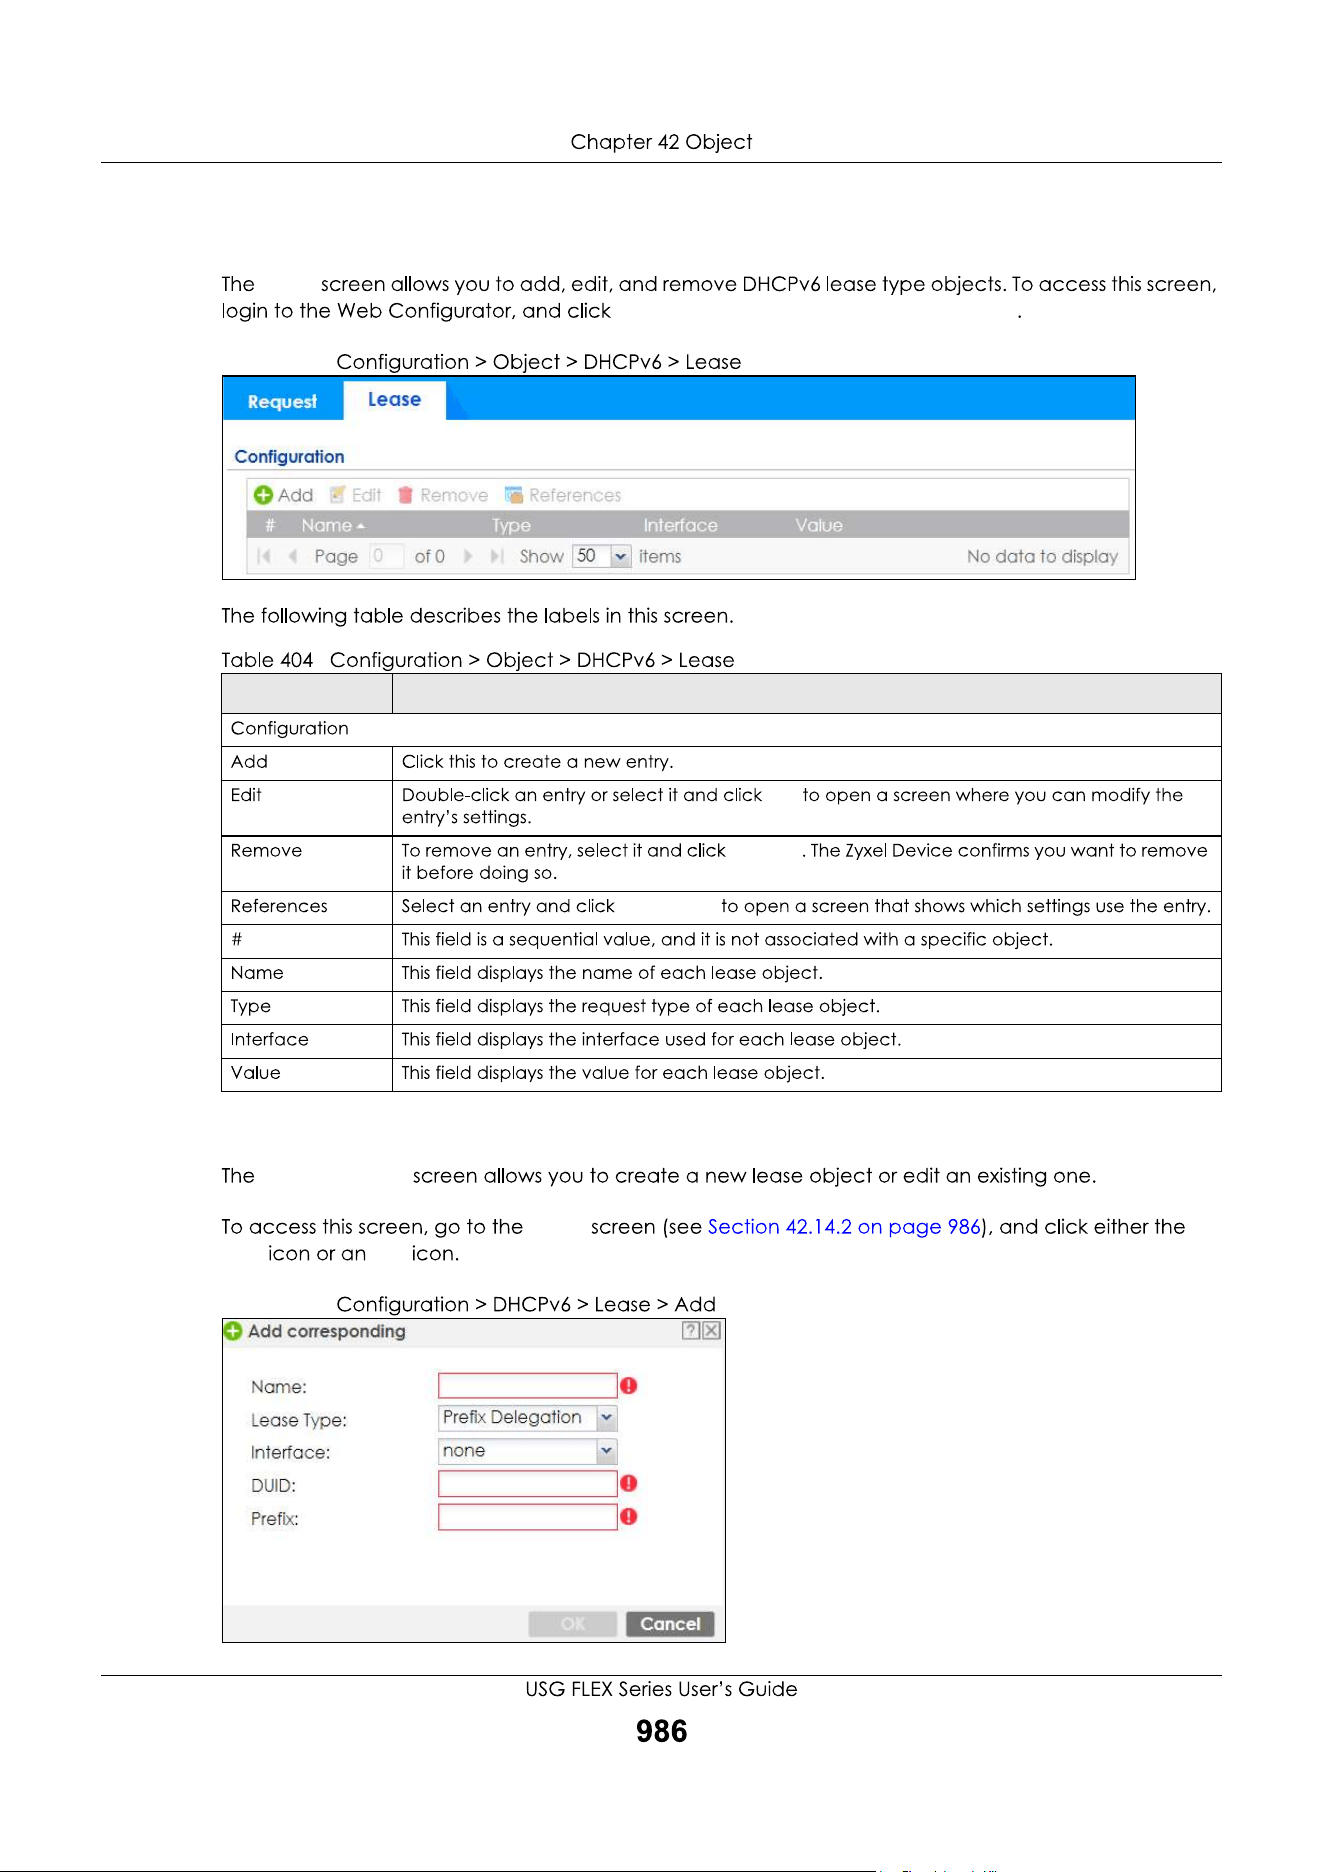The image size is (1324, 1872).
Task: Click the red error icon beside DUID field
Action: [x=629, y=1484]
